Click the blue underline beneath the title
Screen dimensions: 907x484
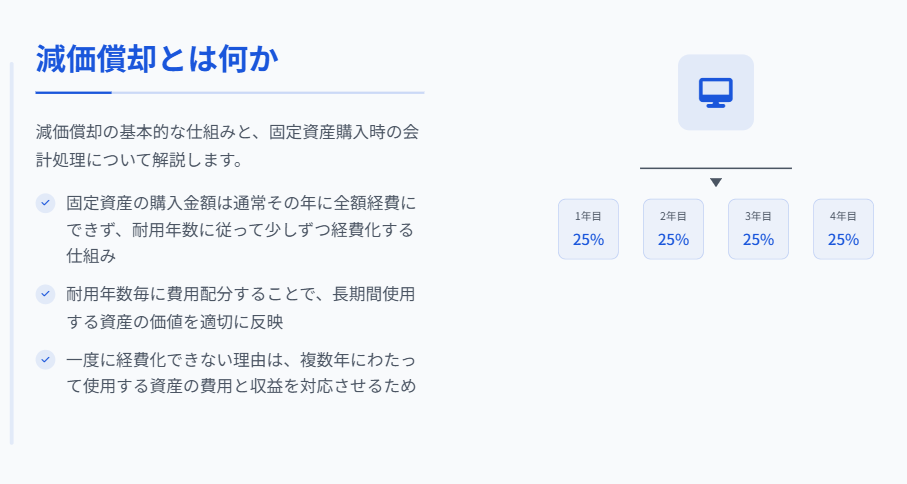pos(73,93)
